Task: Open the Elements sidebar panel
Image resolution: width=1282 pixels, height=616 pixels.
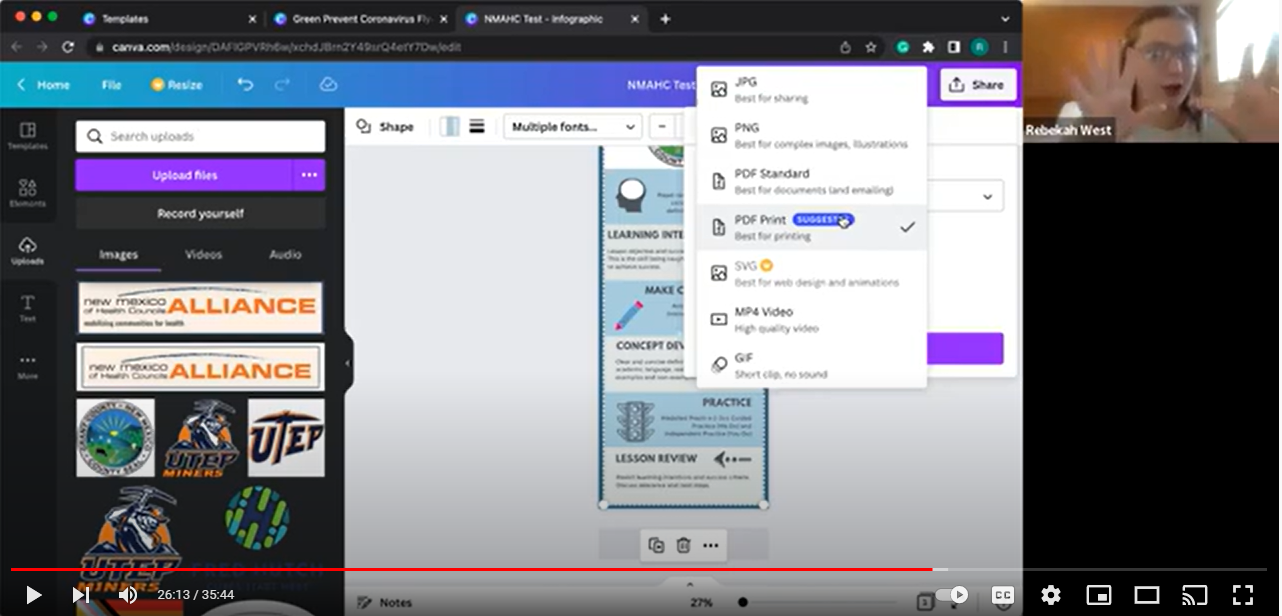Action: tap(28, 192)
